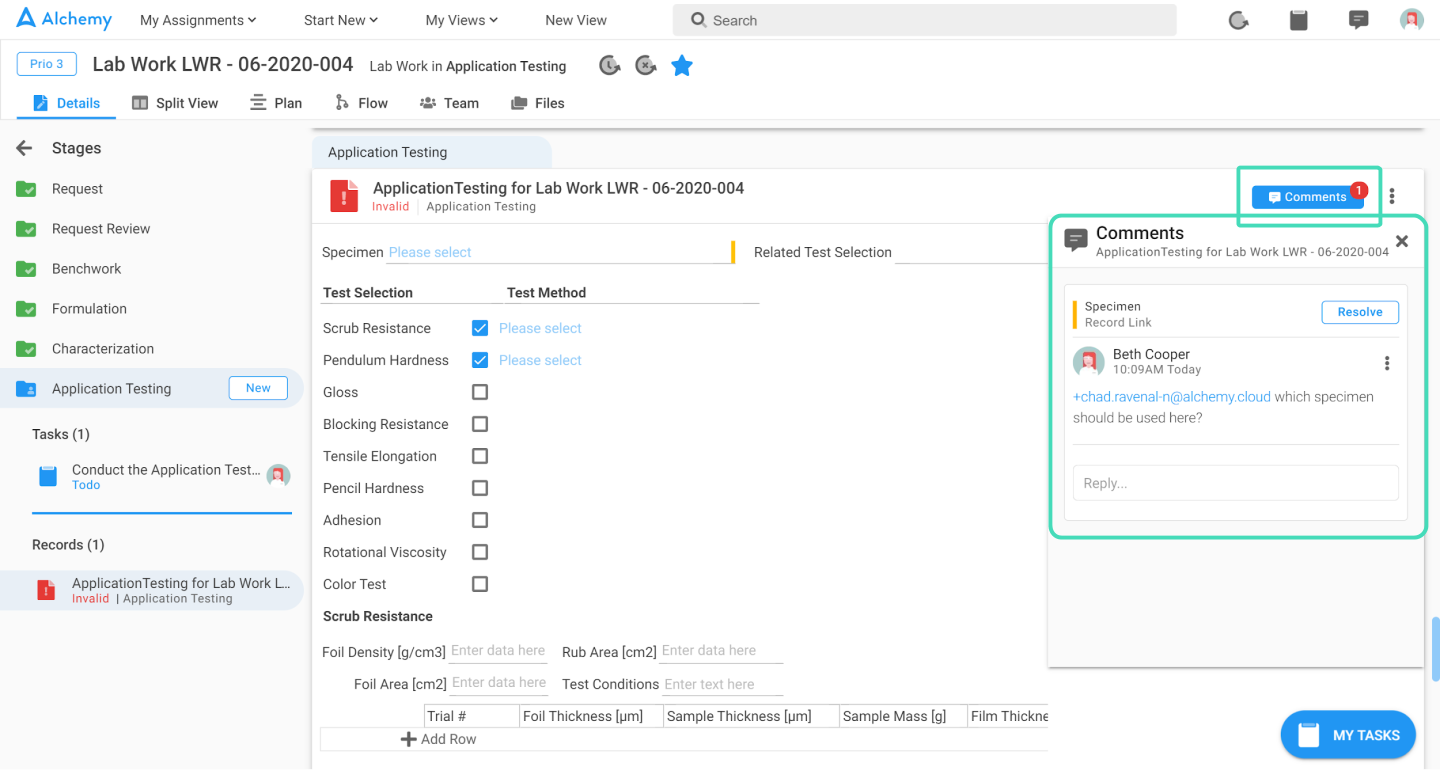This screenshot has width=1442, height=775.
Task: Click the red invalid record icon in the sidebar
Action: pyautogui.click(x=46, y=590)
